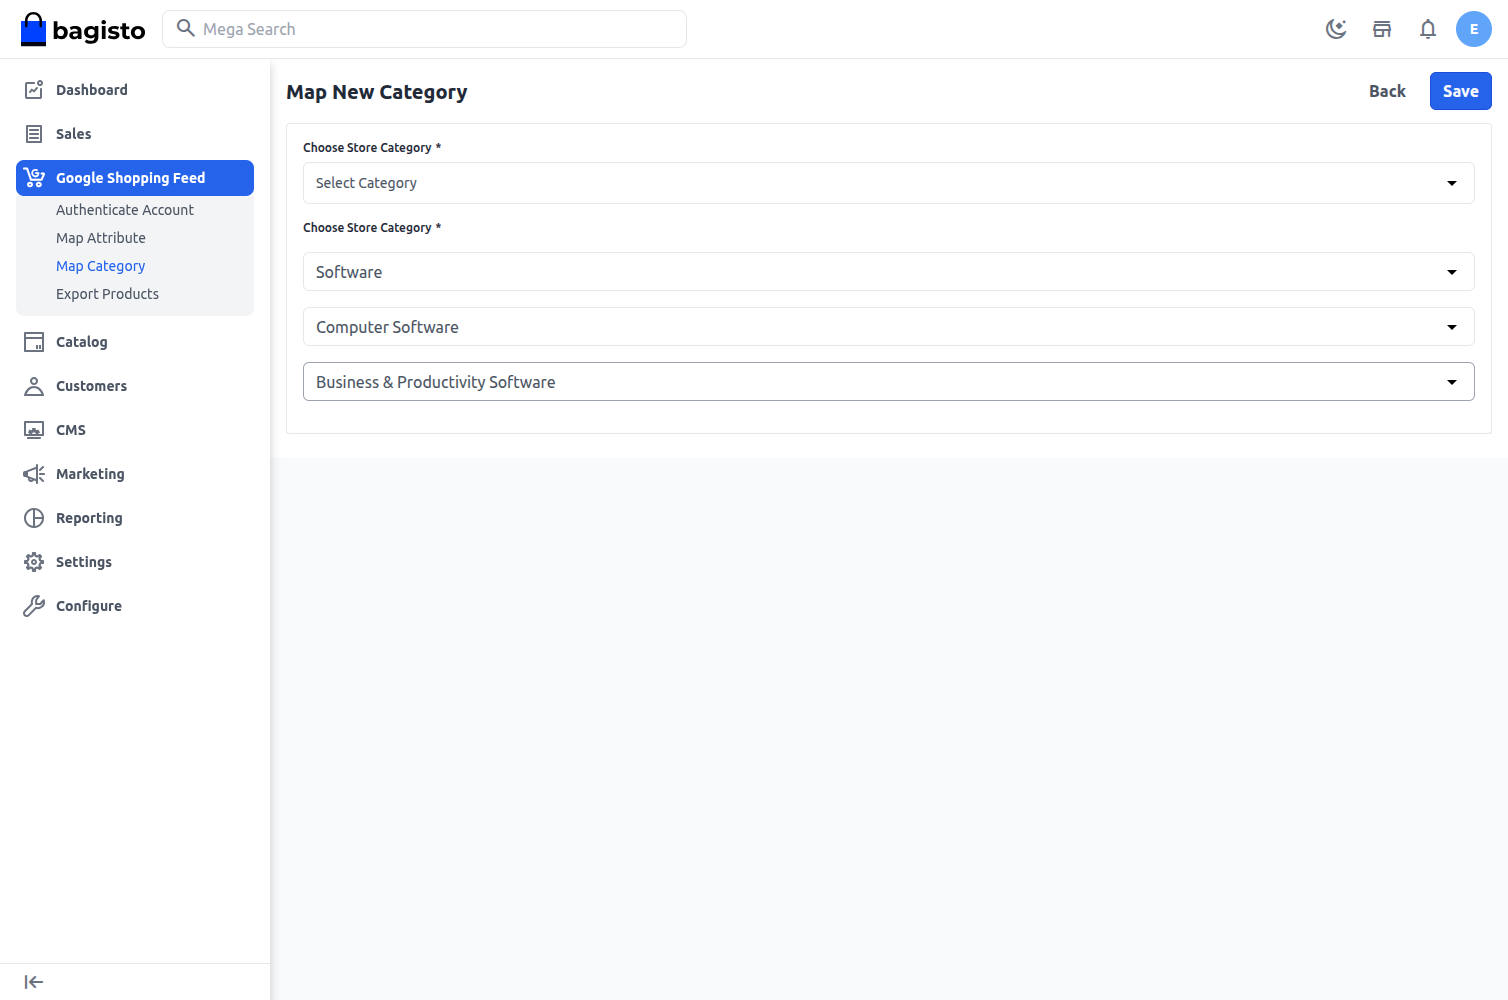Save the category mapping
Screen dimensions: 1508x1000
pyautogui.click(x=1460, y=91)
